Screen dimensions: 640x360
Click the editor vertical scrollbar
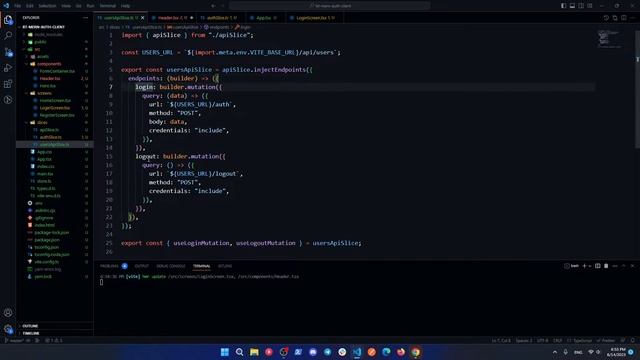point(637,90)
